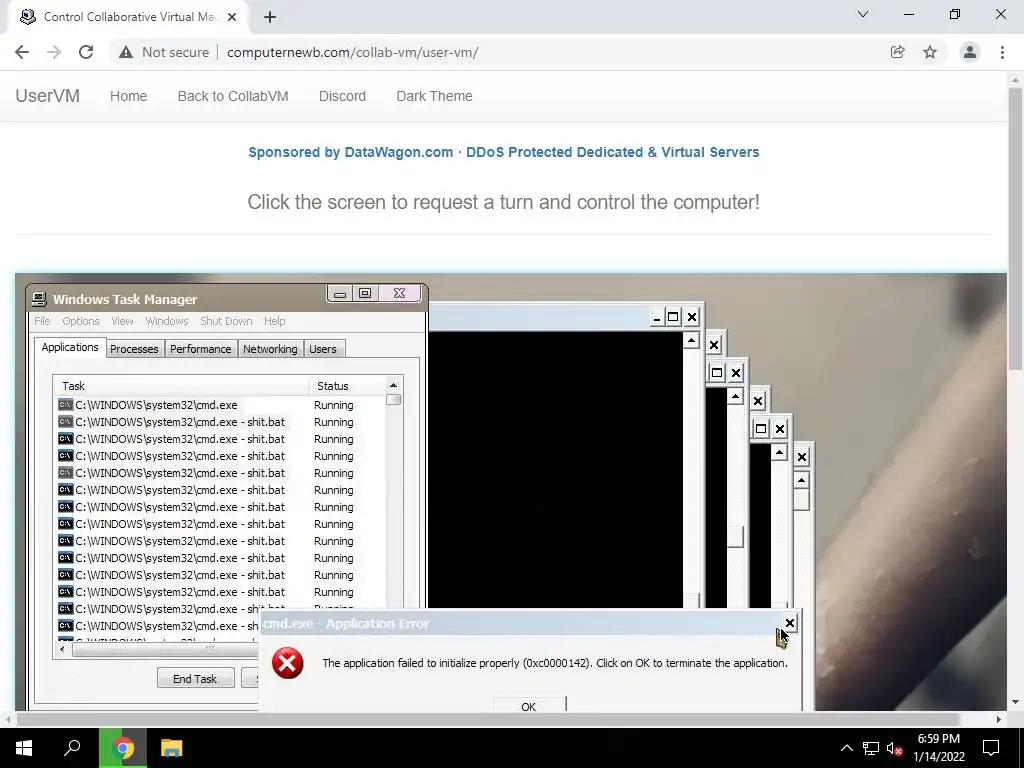This screenshot has height=768, width=1024.
Task: Switch to Dark Theme
Action: 434,96
